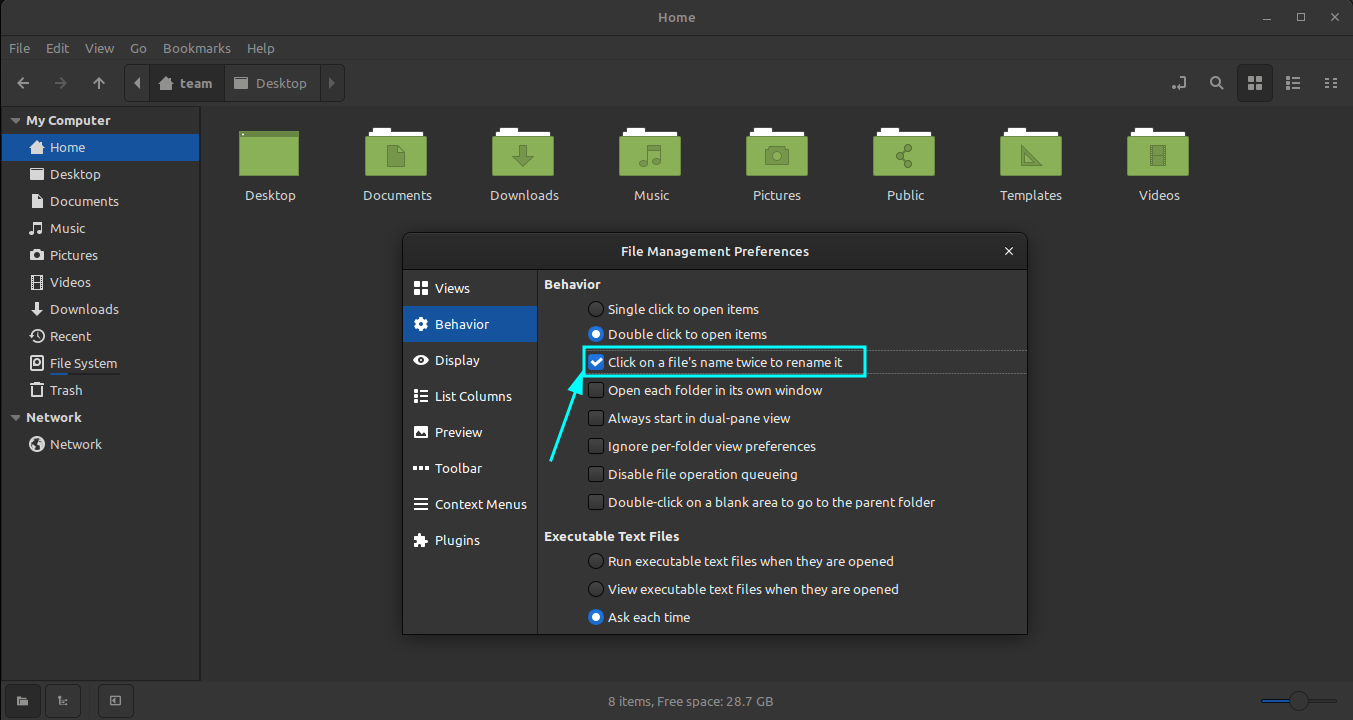The height and width of the screenshot is (720, 1353).
Task: Go back with the left arrow toolbar button
Action: (23, 83)
